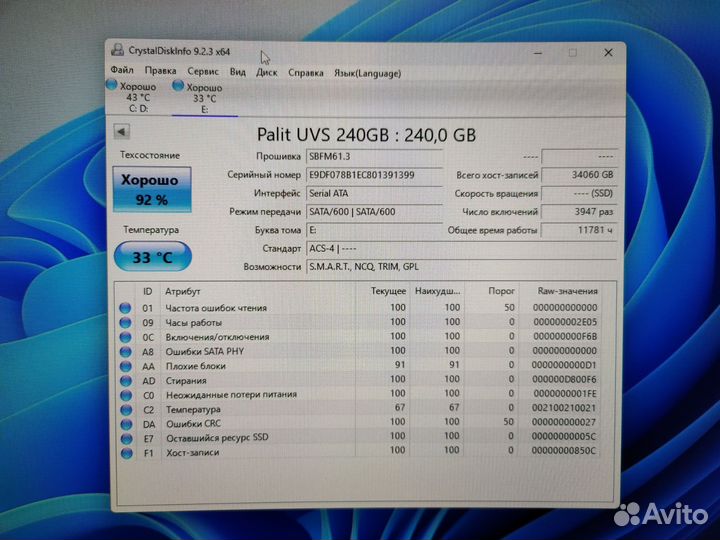Viewport: 720px width, 540px height.
Task: Click the CrystalDiskInfo title bar app icon
Action: click(x=118, y=50)
